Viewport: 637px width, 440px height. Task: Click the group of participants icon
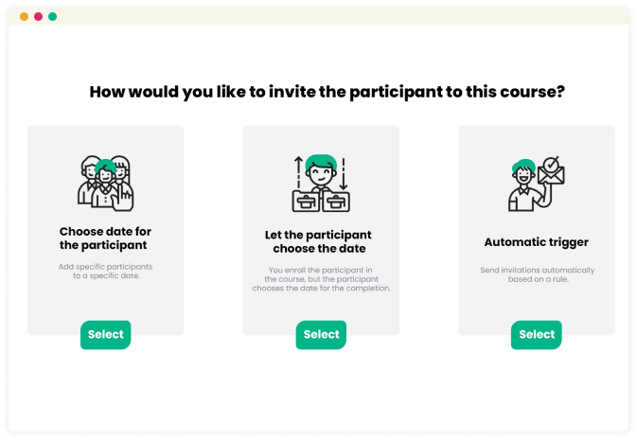tap(106, 183)
